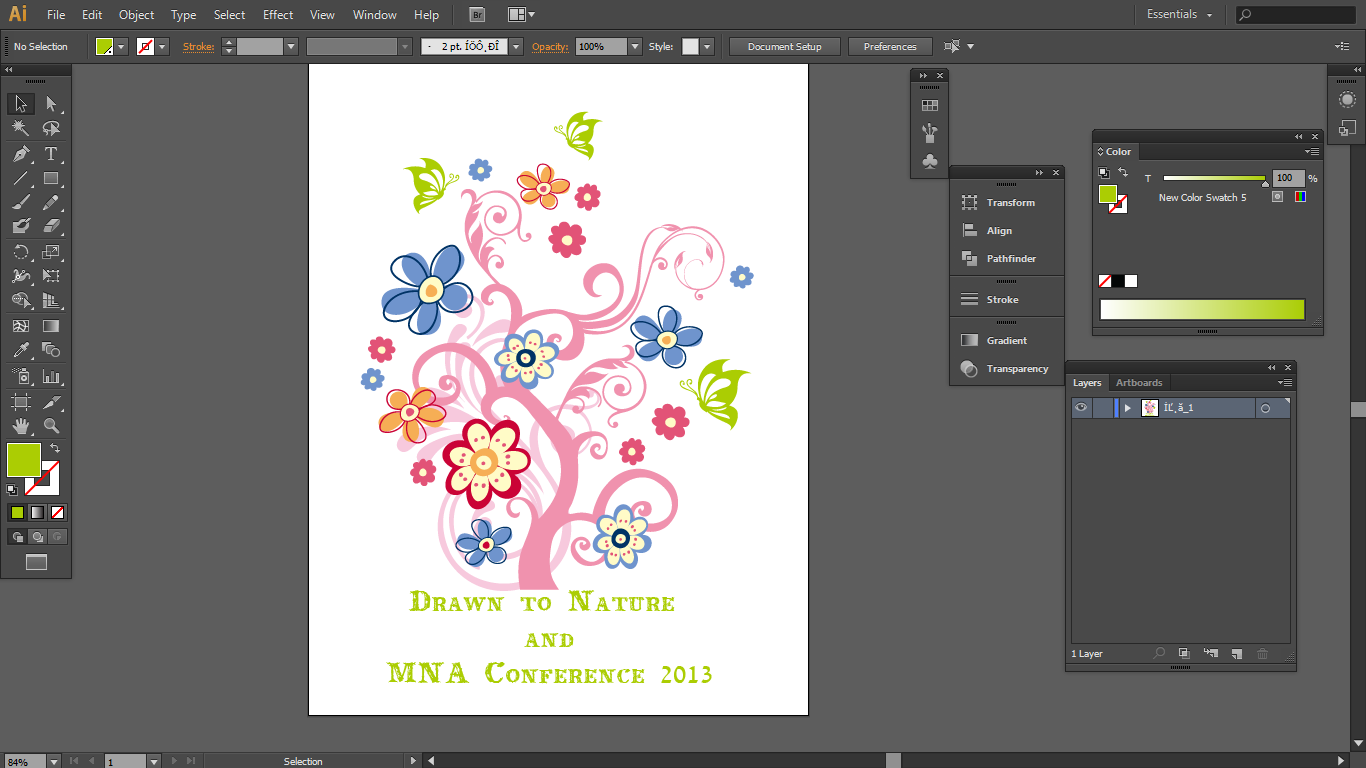Screen dimensions: 1366x768
Task: Click the Preferences button
Action: pos(889,47)
